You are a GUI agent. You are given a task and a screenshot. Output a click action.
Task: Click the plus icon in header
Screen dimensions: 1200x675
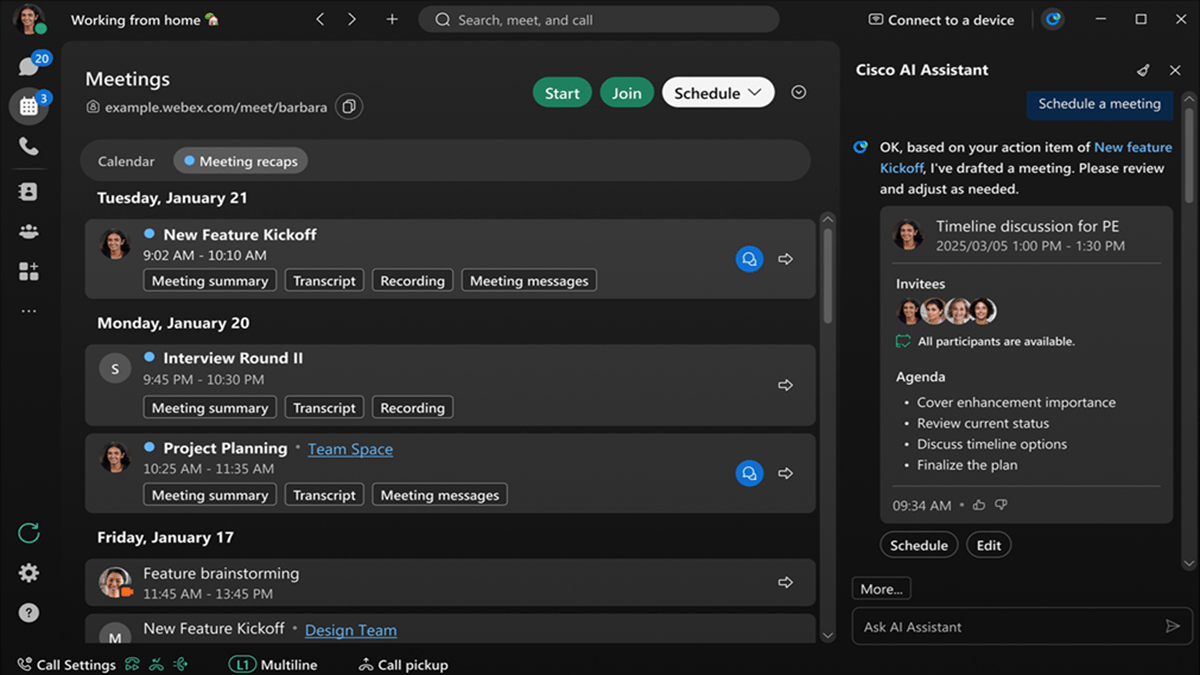tap(391, 19)
